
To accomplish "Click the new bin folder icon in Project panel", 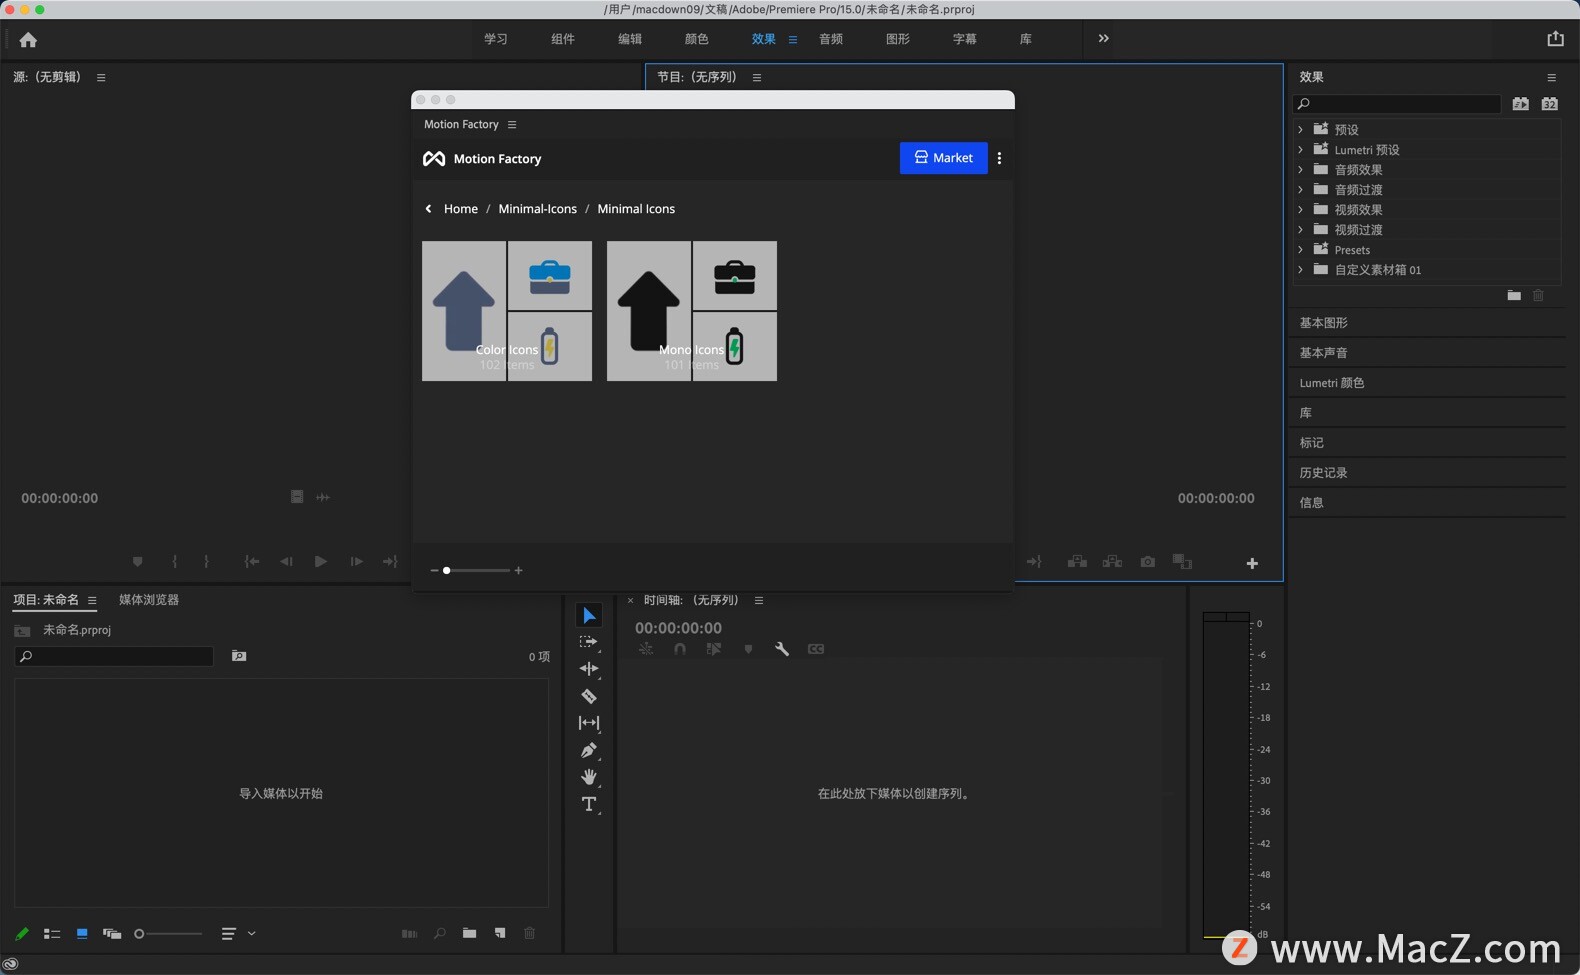I will (x=469, y=933).
